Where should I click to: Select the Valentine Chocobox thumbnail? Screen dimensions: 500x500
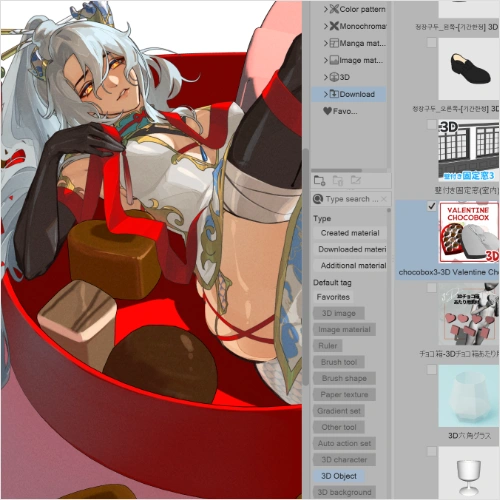pos(469,232)
